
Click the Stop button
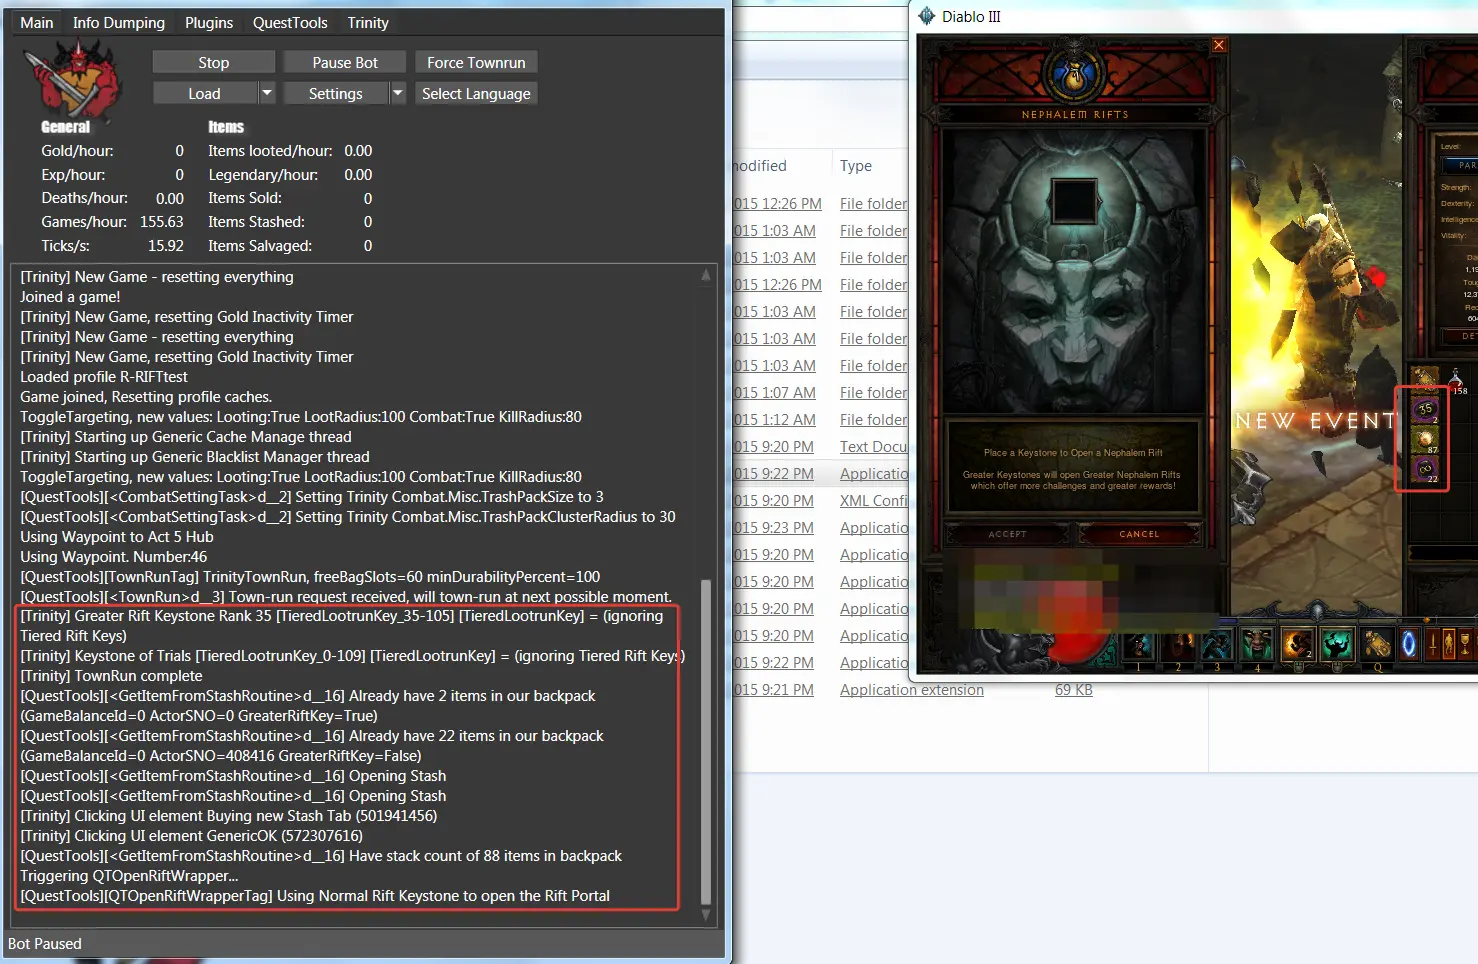[213, 62]
